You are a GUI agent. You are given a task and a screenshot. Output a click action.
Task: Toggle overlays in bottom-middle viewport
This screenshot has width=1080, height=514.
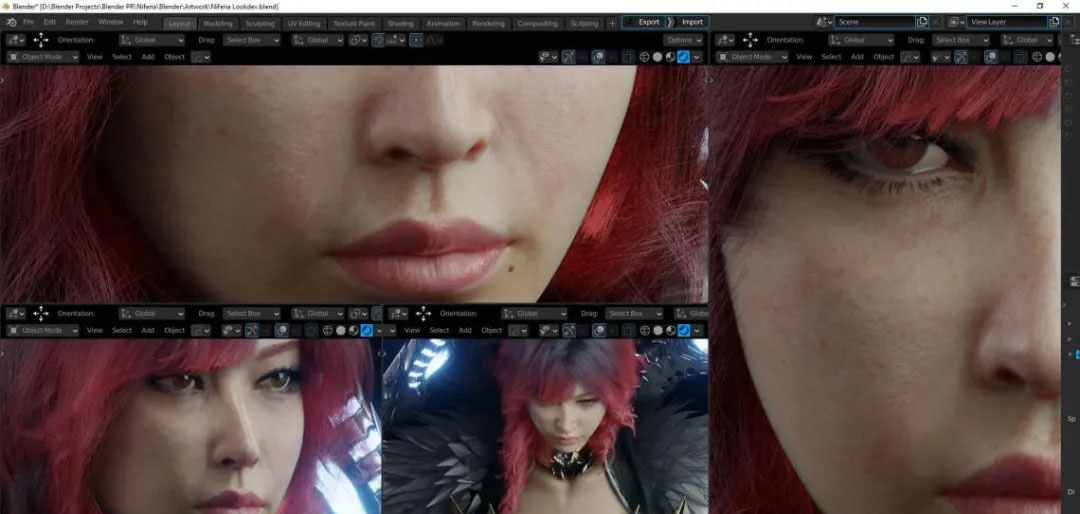coord(599,330)
